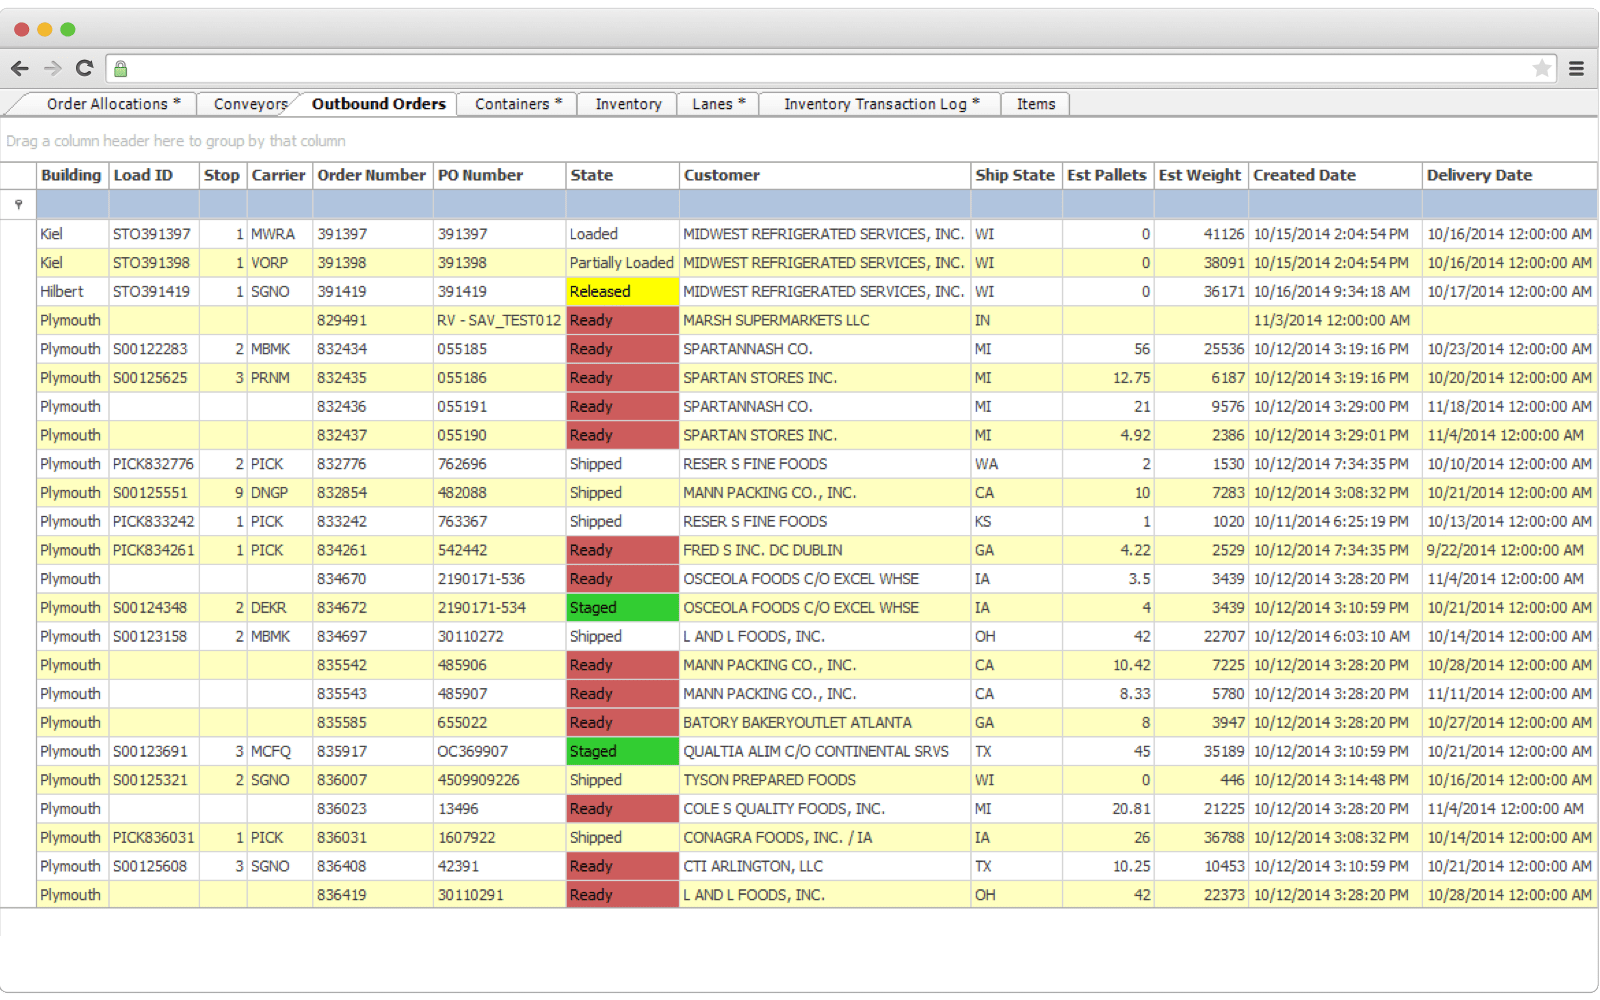Image resolution: width=1600 pixels, height=1000 pixels.
Task: Focus the browser address bar
Action: click(x=830, y=69)
